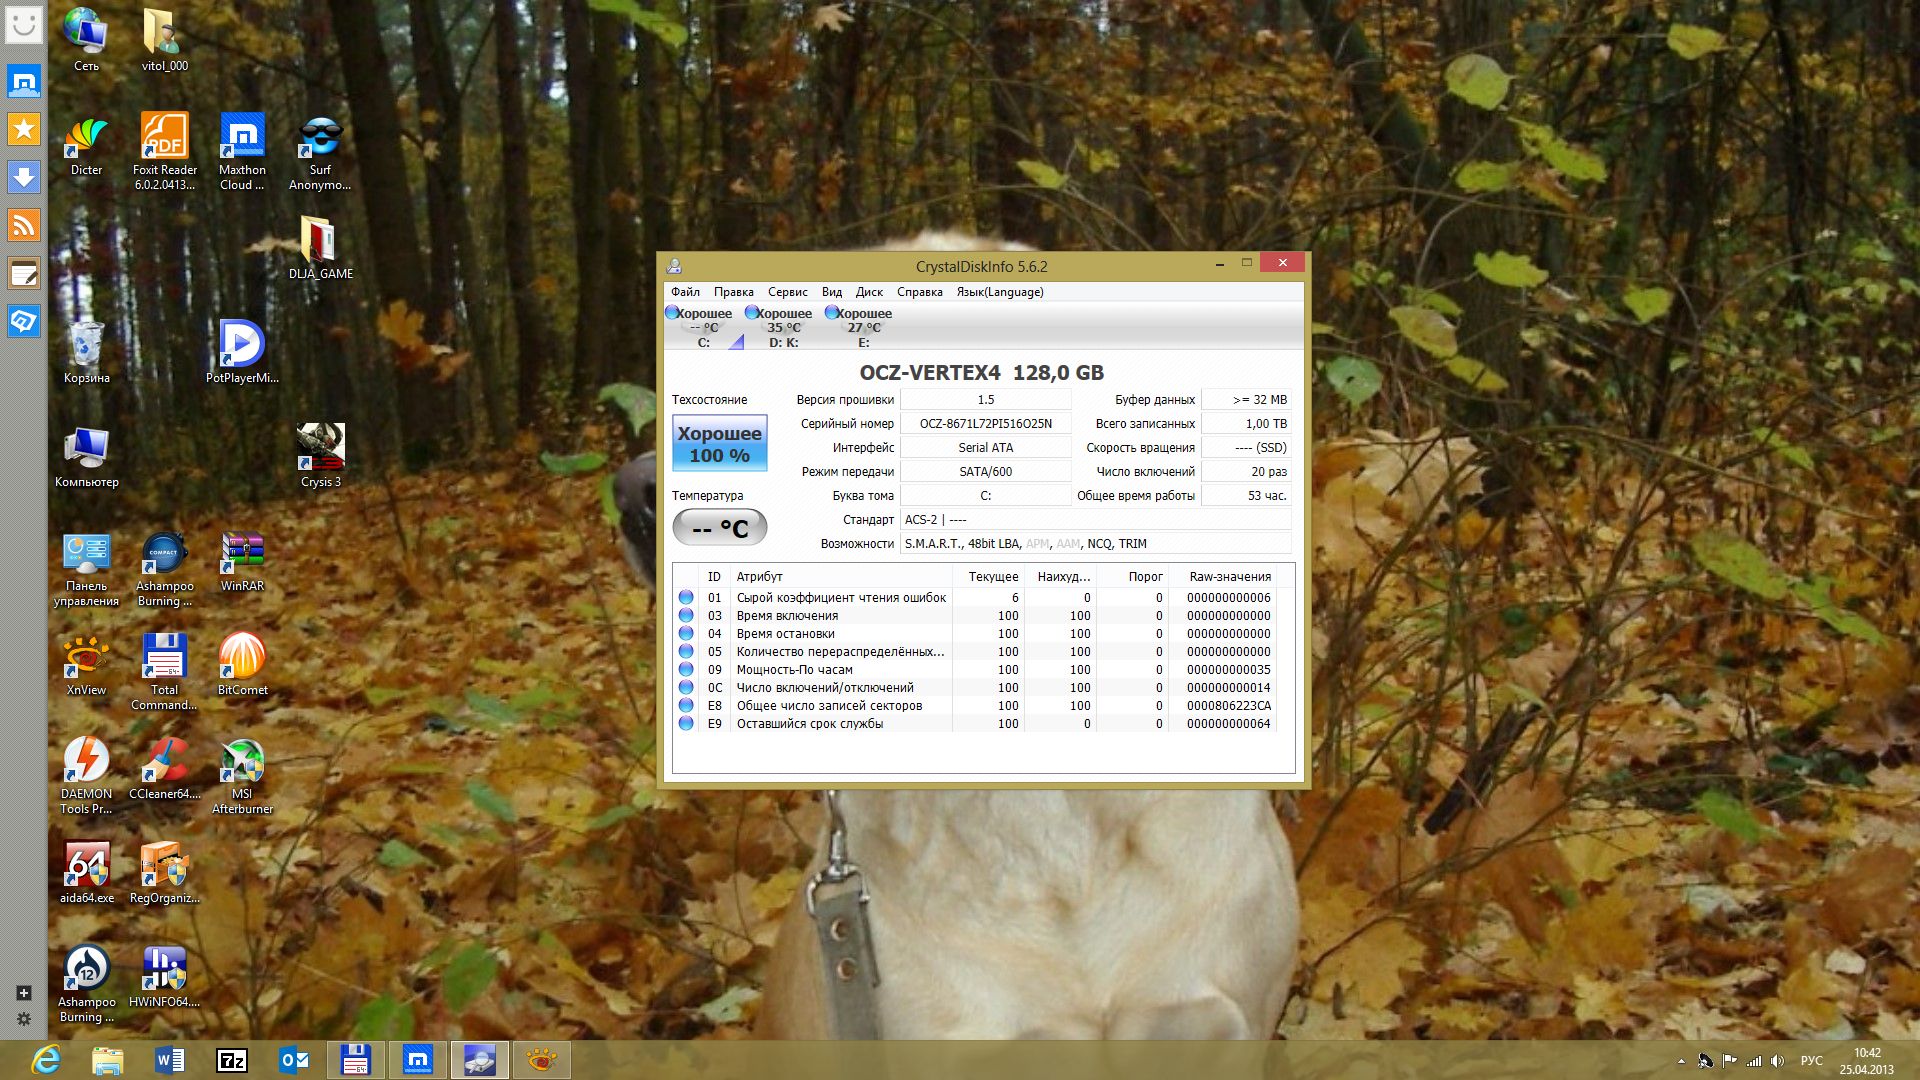Click the Maxthon favorites star sidebar icon
1920x1080 pixels.
[24, 129]
